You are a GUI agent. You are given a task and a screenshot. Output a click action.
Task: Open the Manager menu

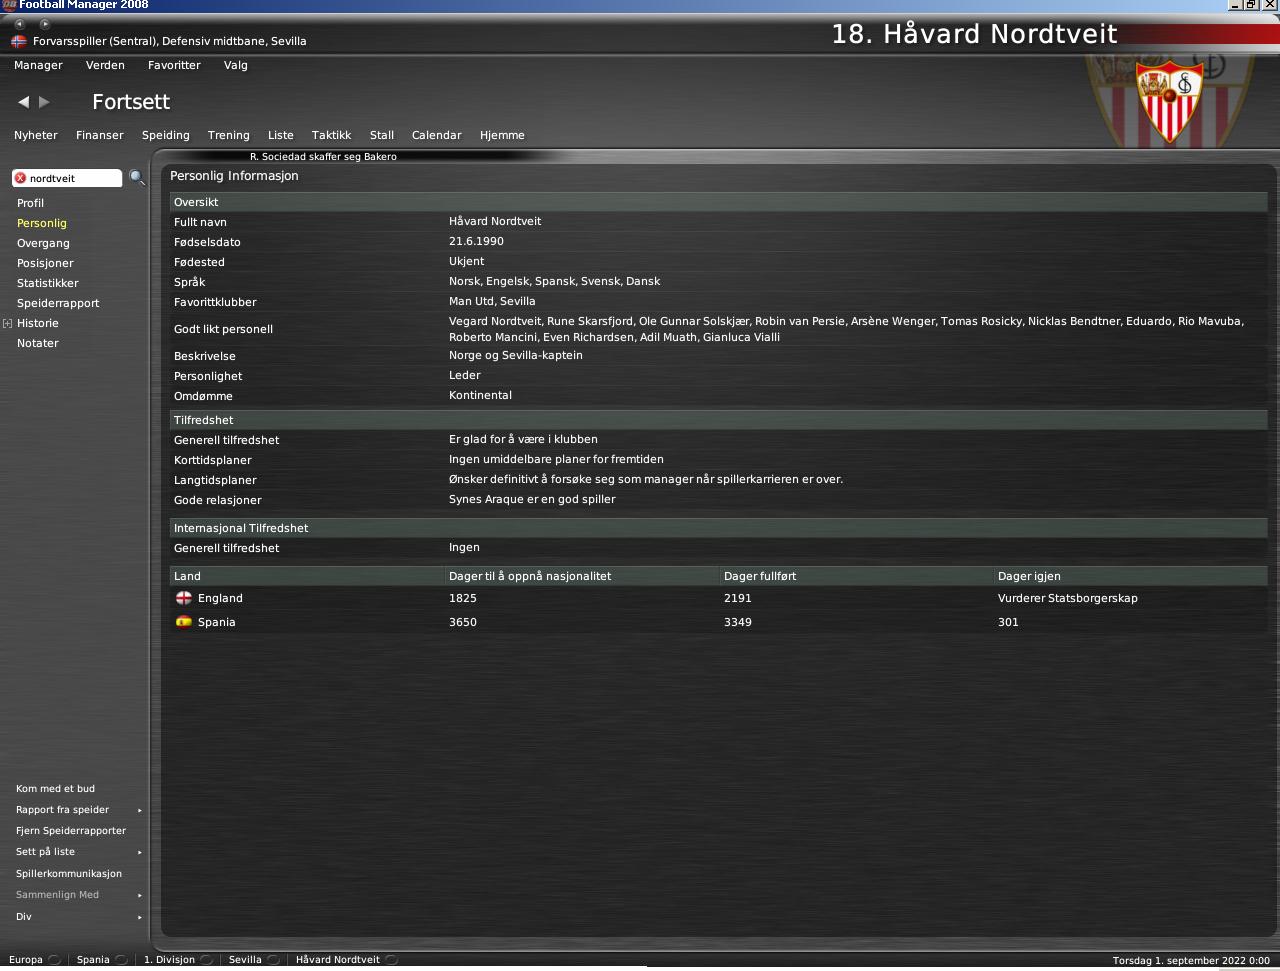coord(38,65)
